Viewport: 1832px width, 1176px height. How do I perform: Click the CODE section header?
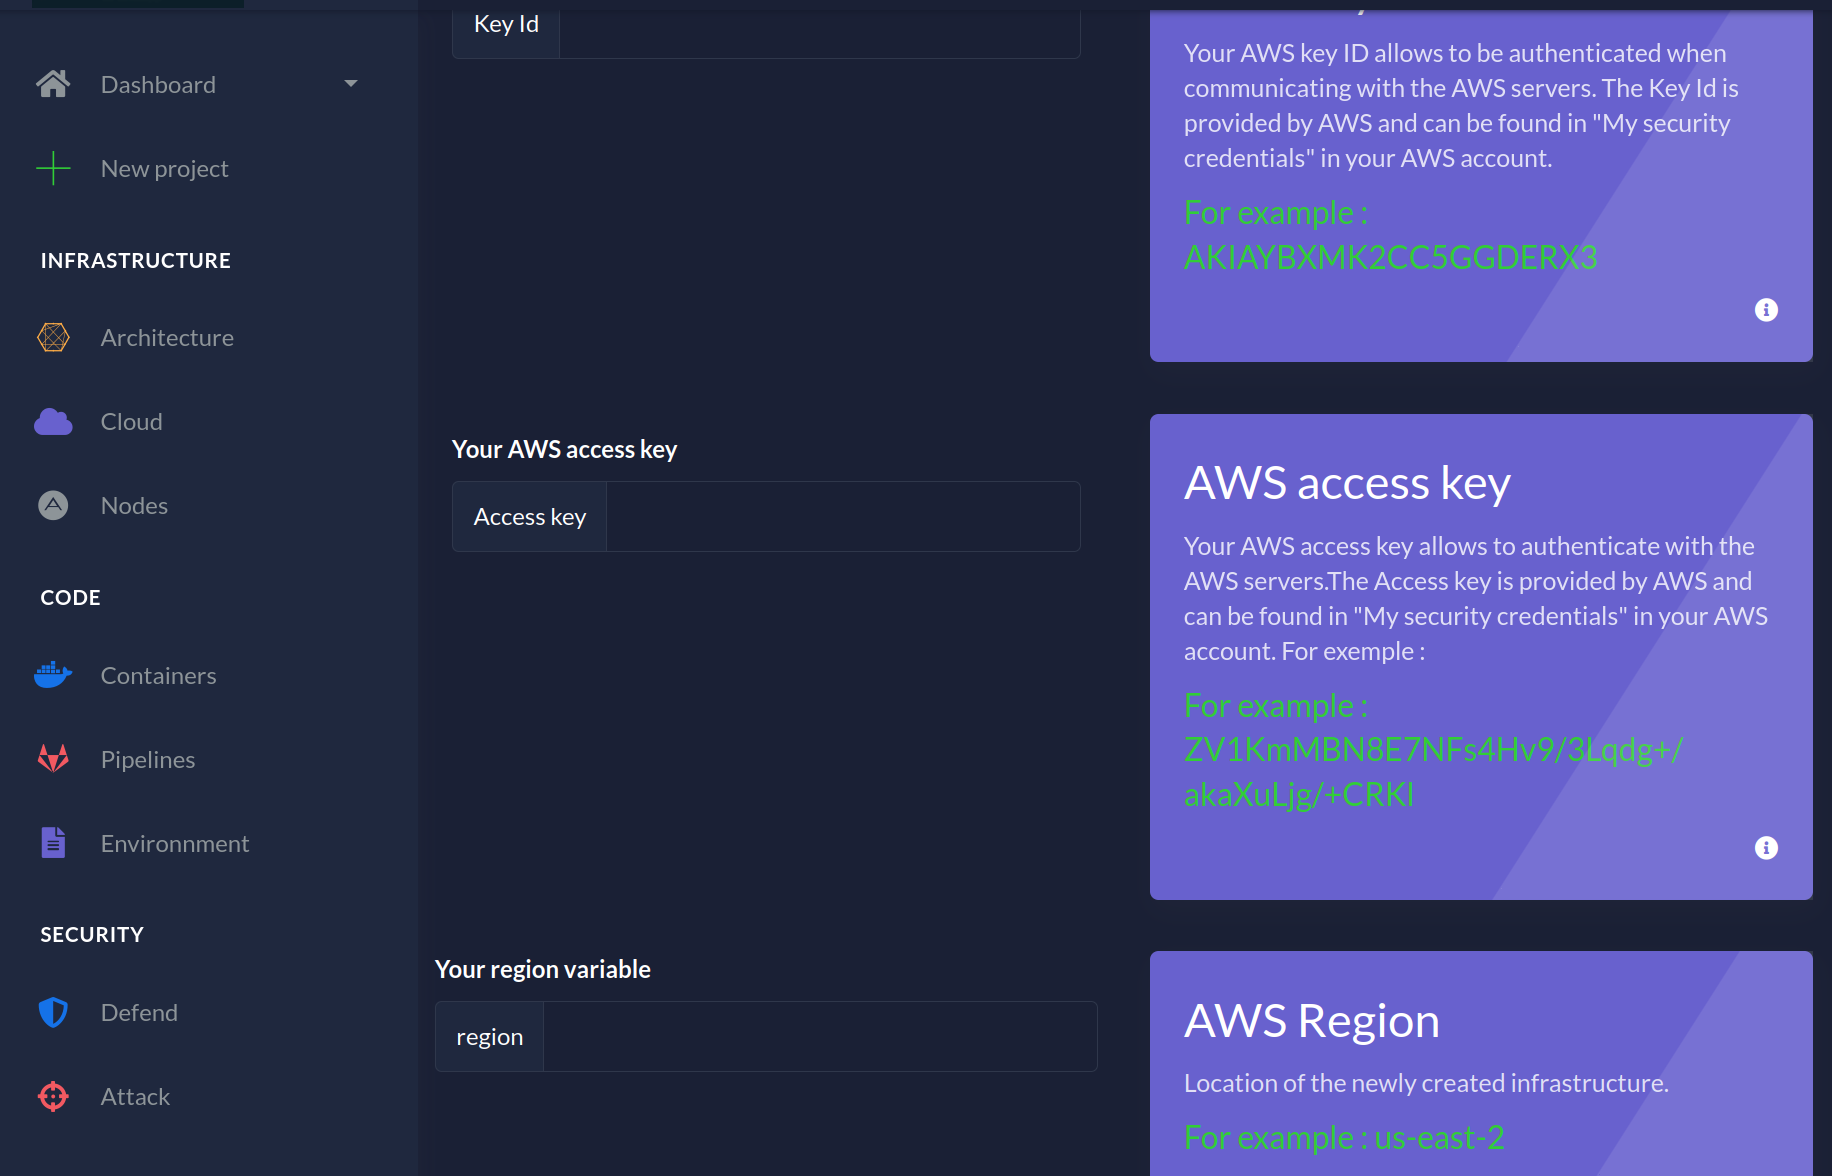(70, 597)
